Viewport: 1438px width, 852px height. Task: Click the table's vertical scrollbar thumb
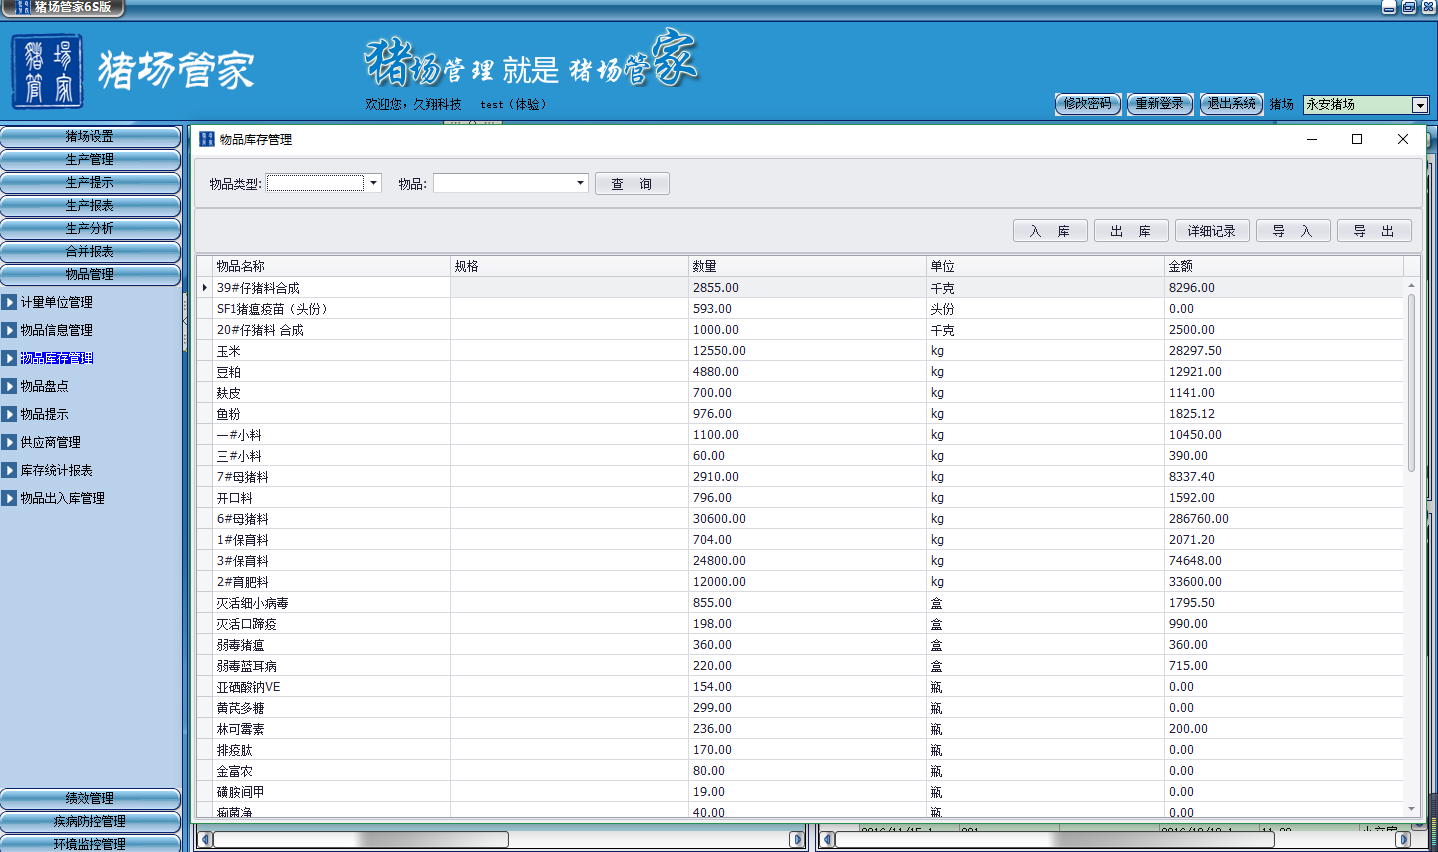(x=1412, y=382)
